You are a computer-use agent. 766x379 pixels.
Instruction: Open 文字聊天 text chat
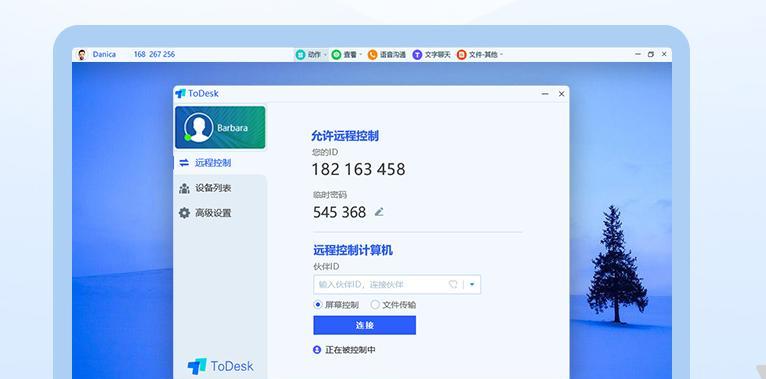point(431,55)
